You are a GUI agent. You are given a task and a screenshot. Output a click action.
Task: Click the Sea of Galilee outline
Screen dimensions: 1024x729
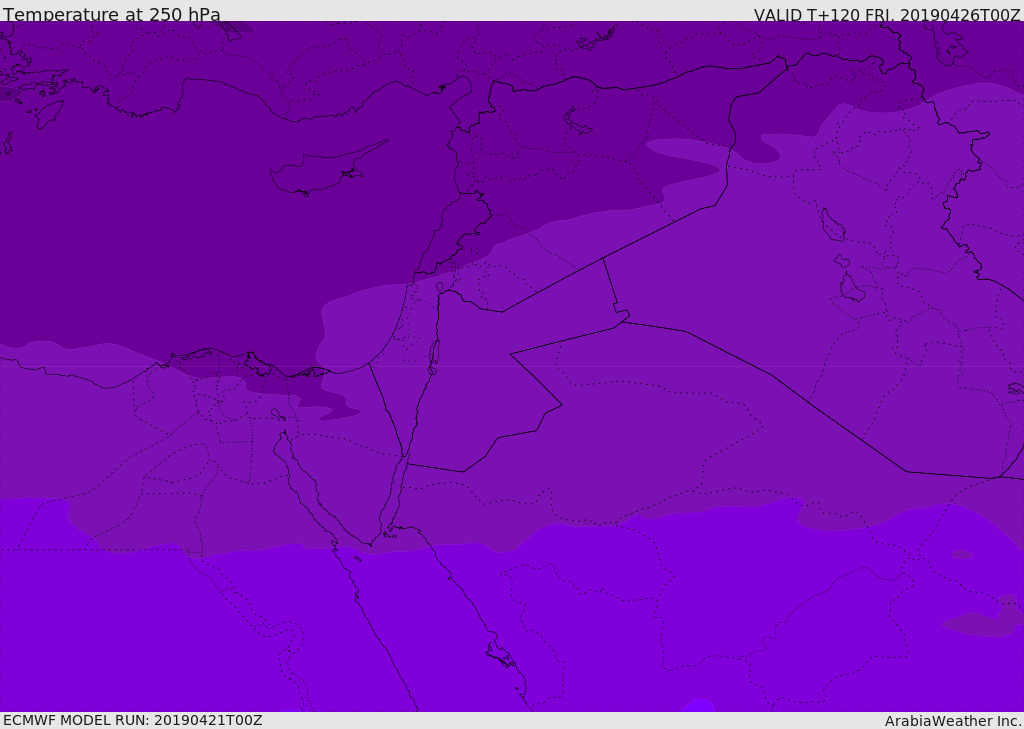440,287
